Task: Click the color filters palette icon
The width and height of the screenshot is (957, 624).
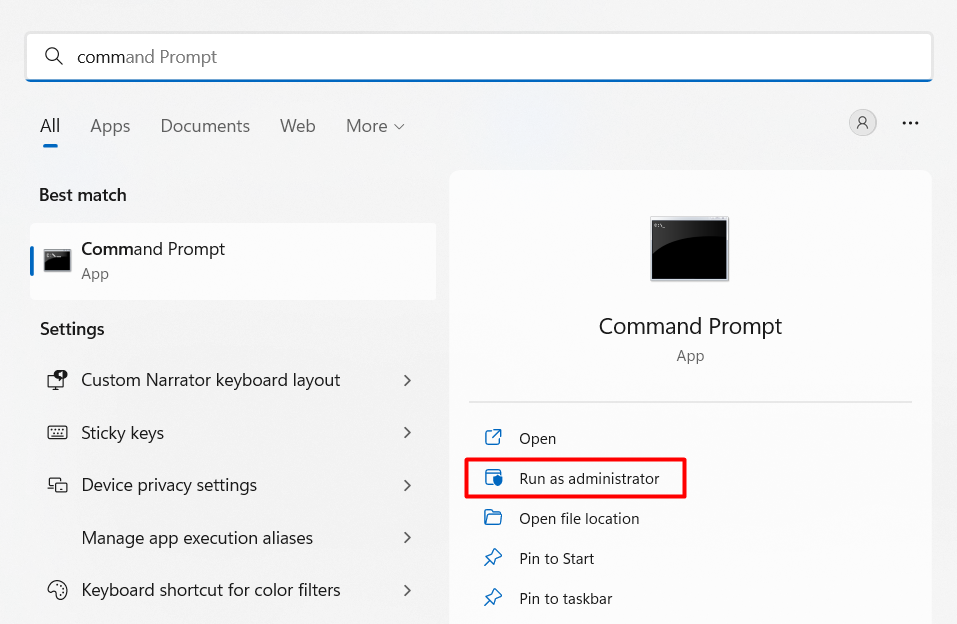Action: (57, 590)
